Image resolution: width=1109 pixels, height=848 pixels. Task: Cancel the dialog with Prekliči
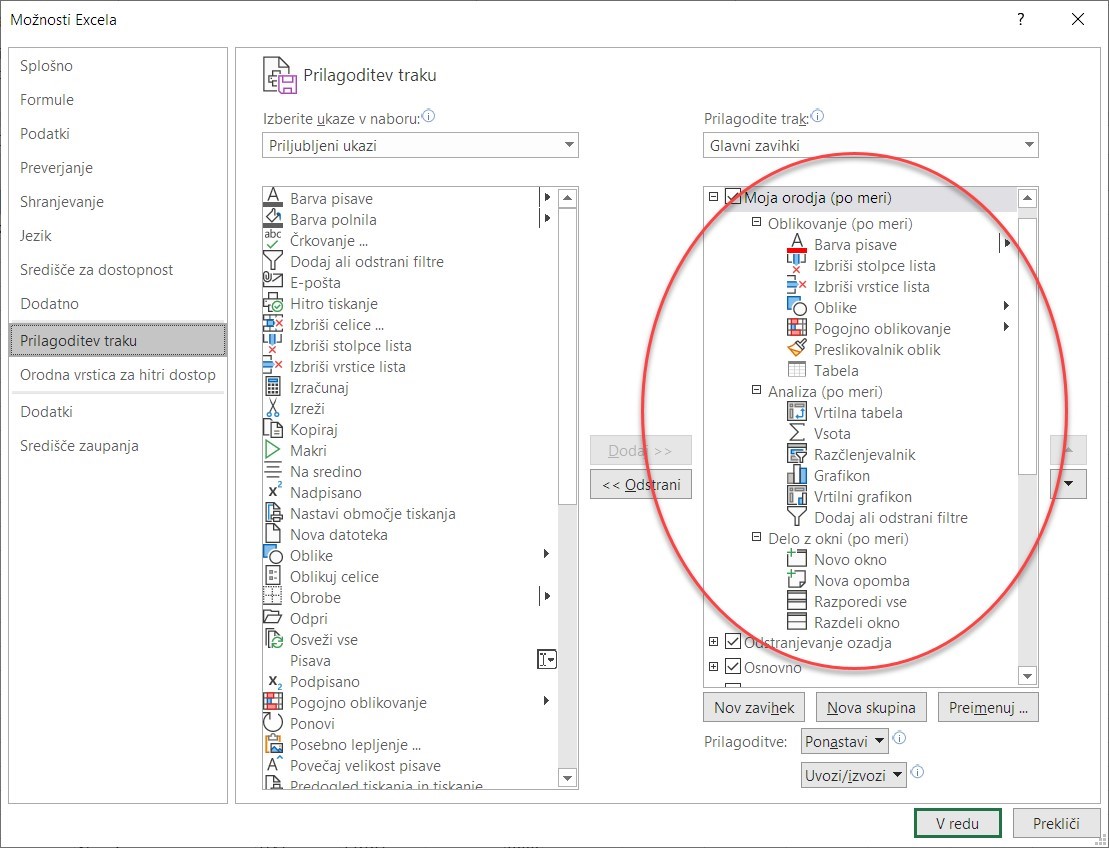[1056, 823]
